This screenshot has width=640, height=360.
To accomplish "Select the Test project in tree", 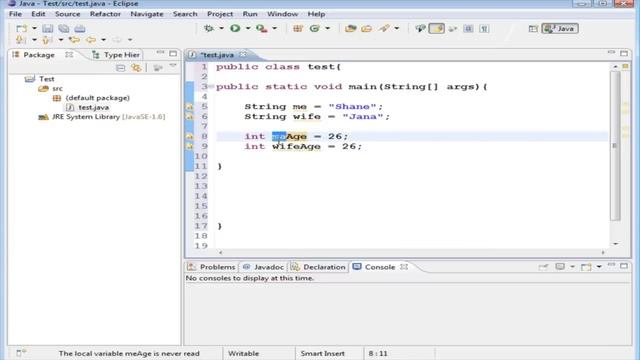I will click(x=47, y=79).
